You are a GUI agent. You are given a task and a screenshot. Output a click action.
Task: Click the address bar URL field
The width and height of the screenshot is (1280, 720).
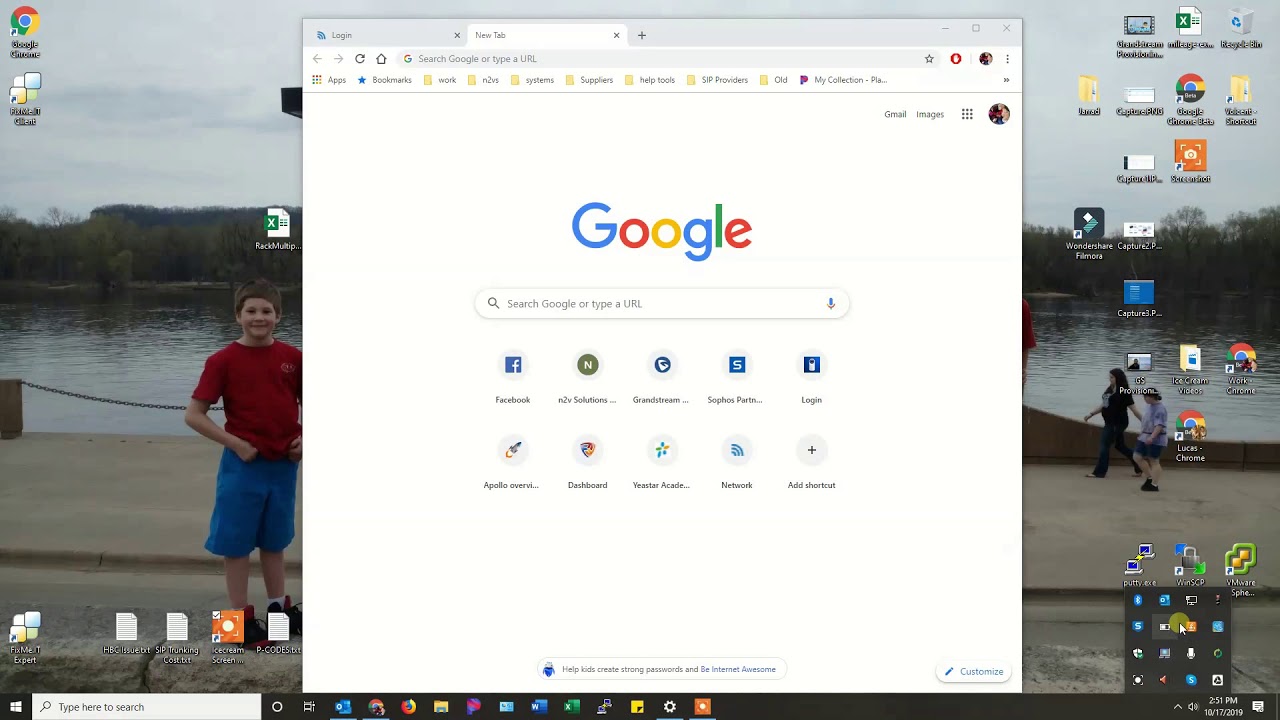[x=660, y=59]
